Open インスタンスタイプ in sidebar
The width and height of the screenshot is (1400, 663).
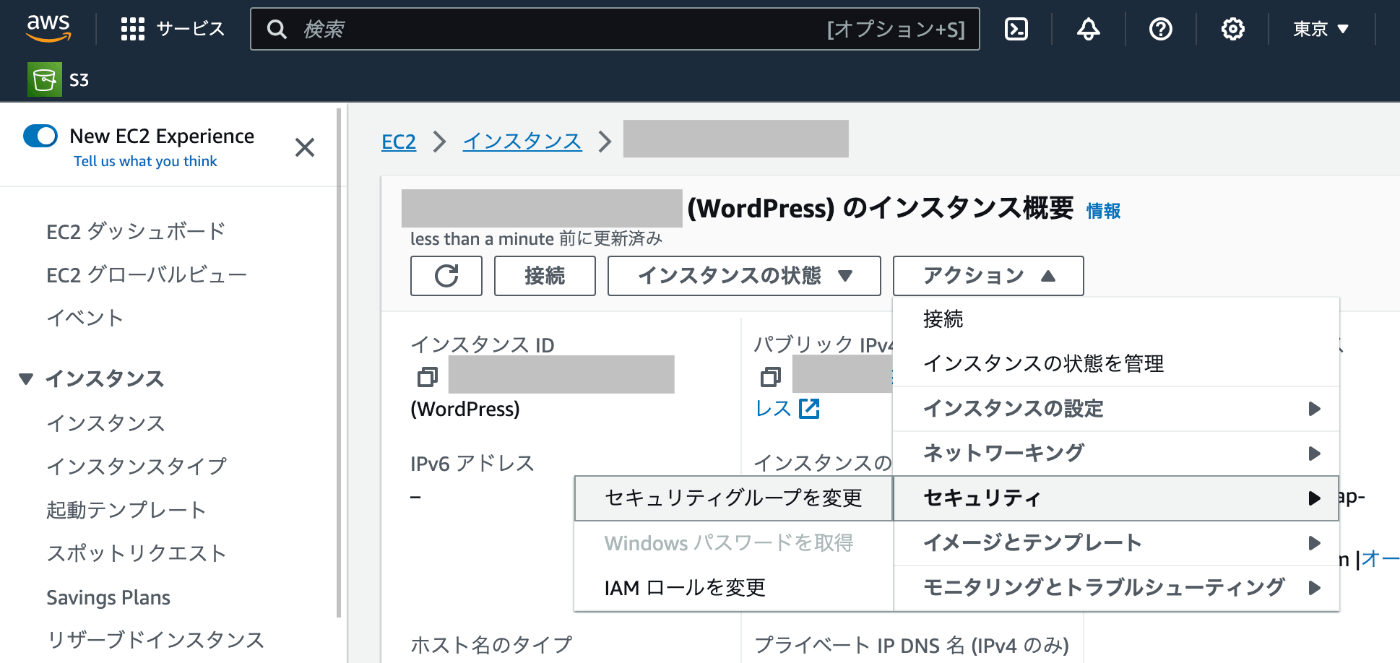pos(136,466)
